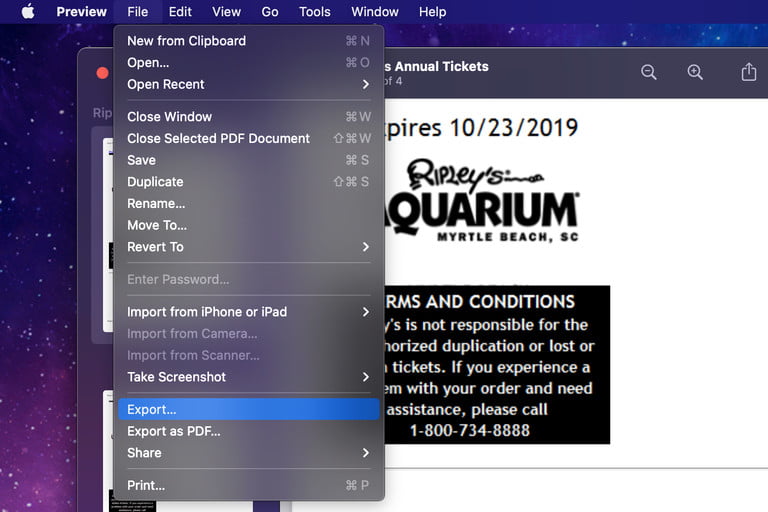This screenshot has width=768, height=512.
Task: Choose Save from the File menu
Action: (248, 160)
